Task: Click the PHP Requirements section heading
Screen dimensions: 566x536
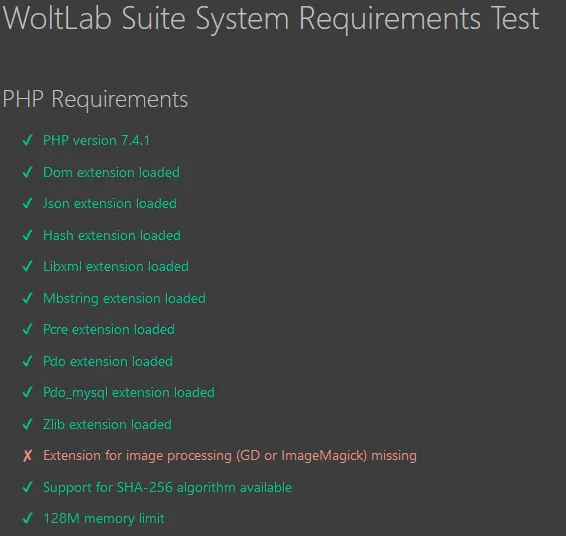Action: tap(95, 99)
